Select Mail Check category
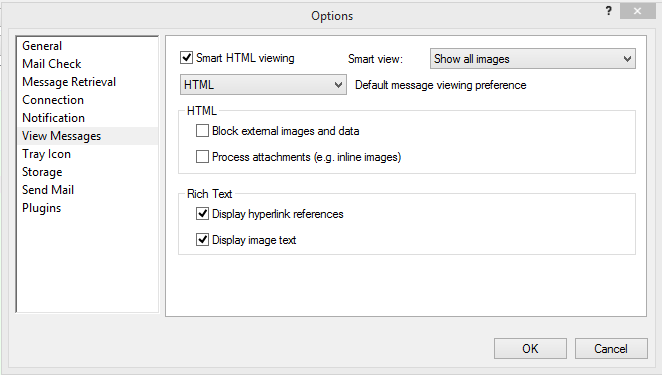This screenshot has width=662, height=375. pos(52,64)
